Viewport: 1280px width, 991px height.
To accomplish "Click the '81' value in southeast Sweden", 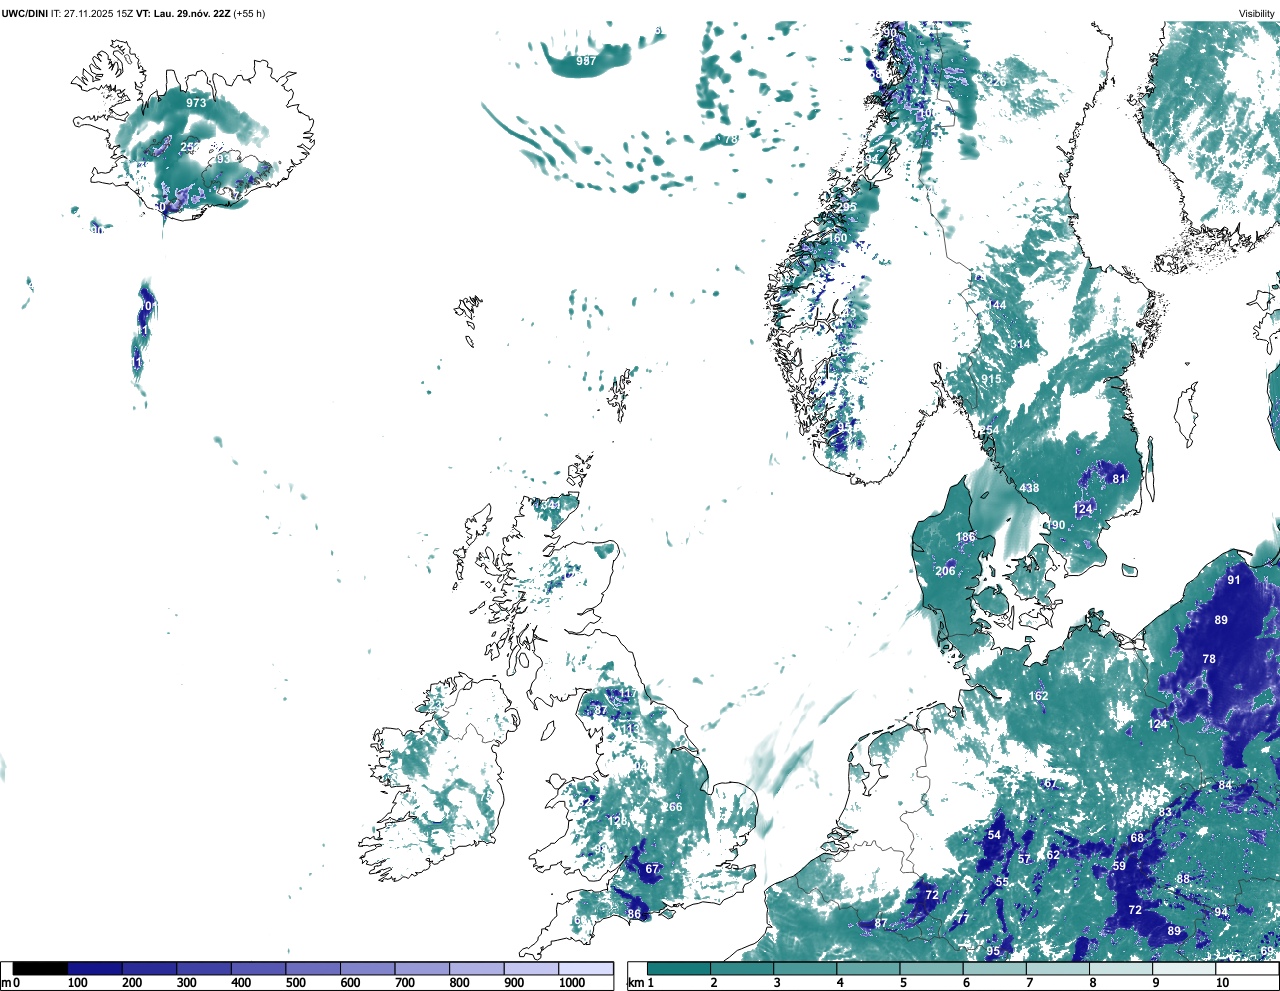I will click(x=1119, y=479).
